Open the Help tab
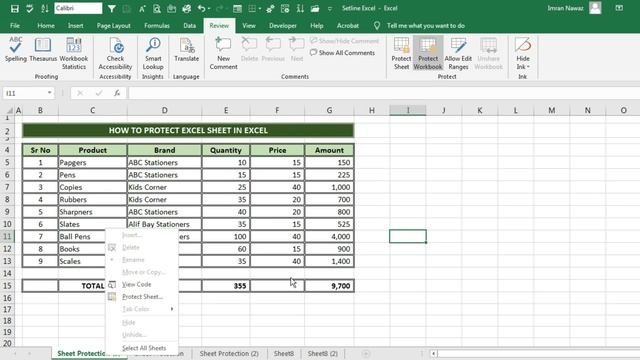Image resolution: width=640 pixels, height=360 pixels. point(316,26)
